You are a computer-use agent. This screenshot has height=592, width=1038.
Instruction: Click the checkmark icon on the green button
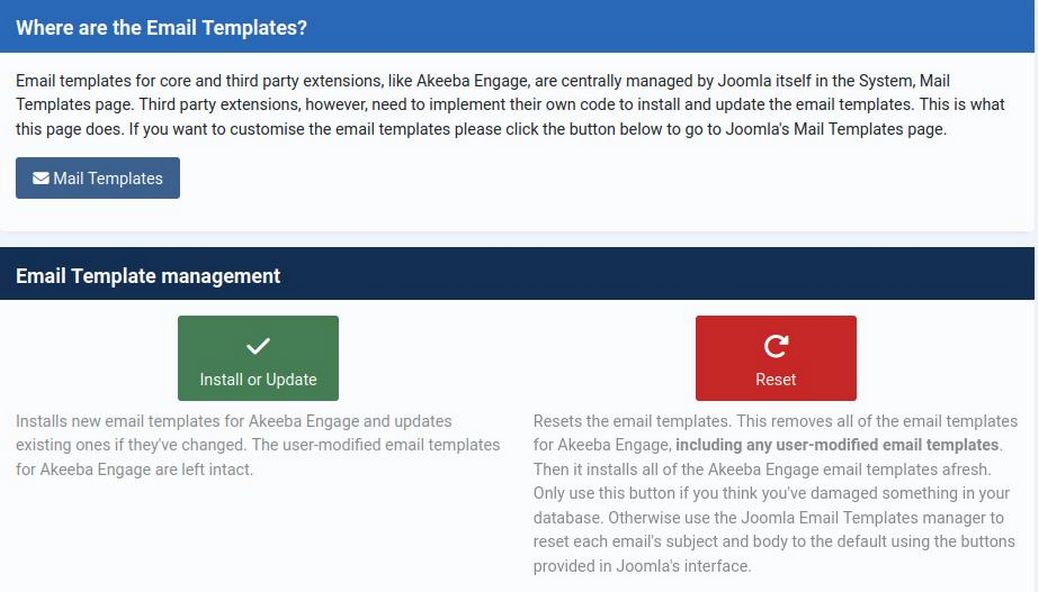click(x=258, y=346)
